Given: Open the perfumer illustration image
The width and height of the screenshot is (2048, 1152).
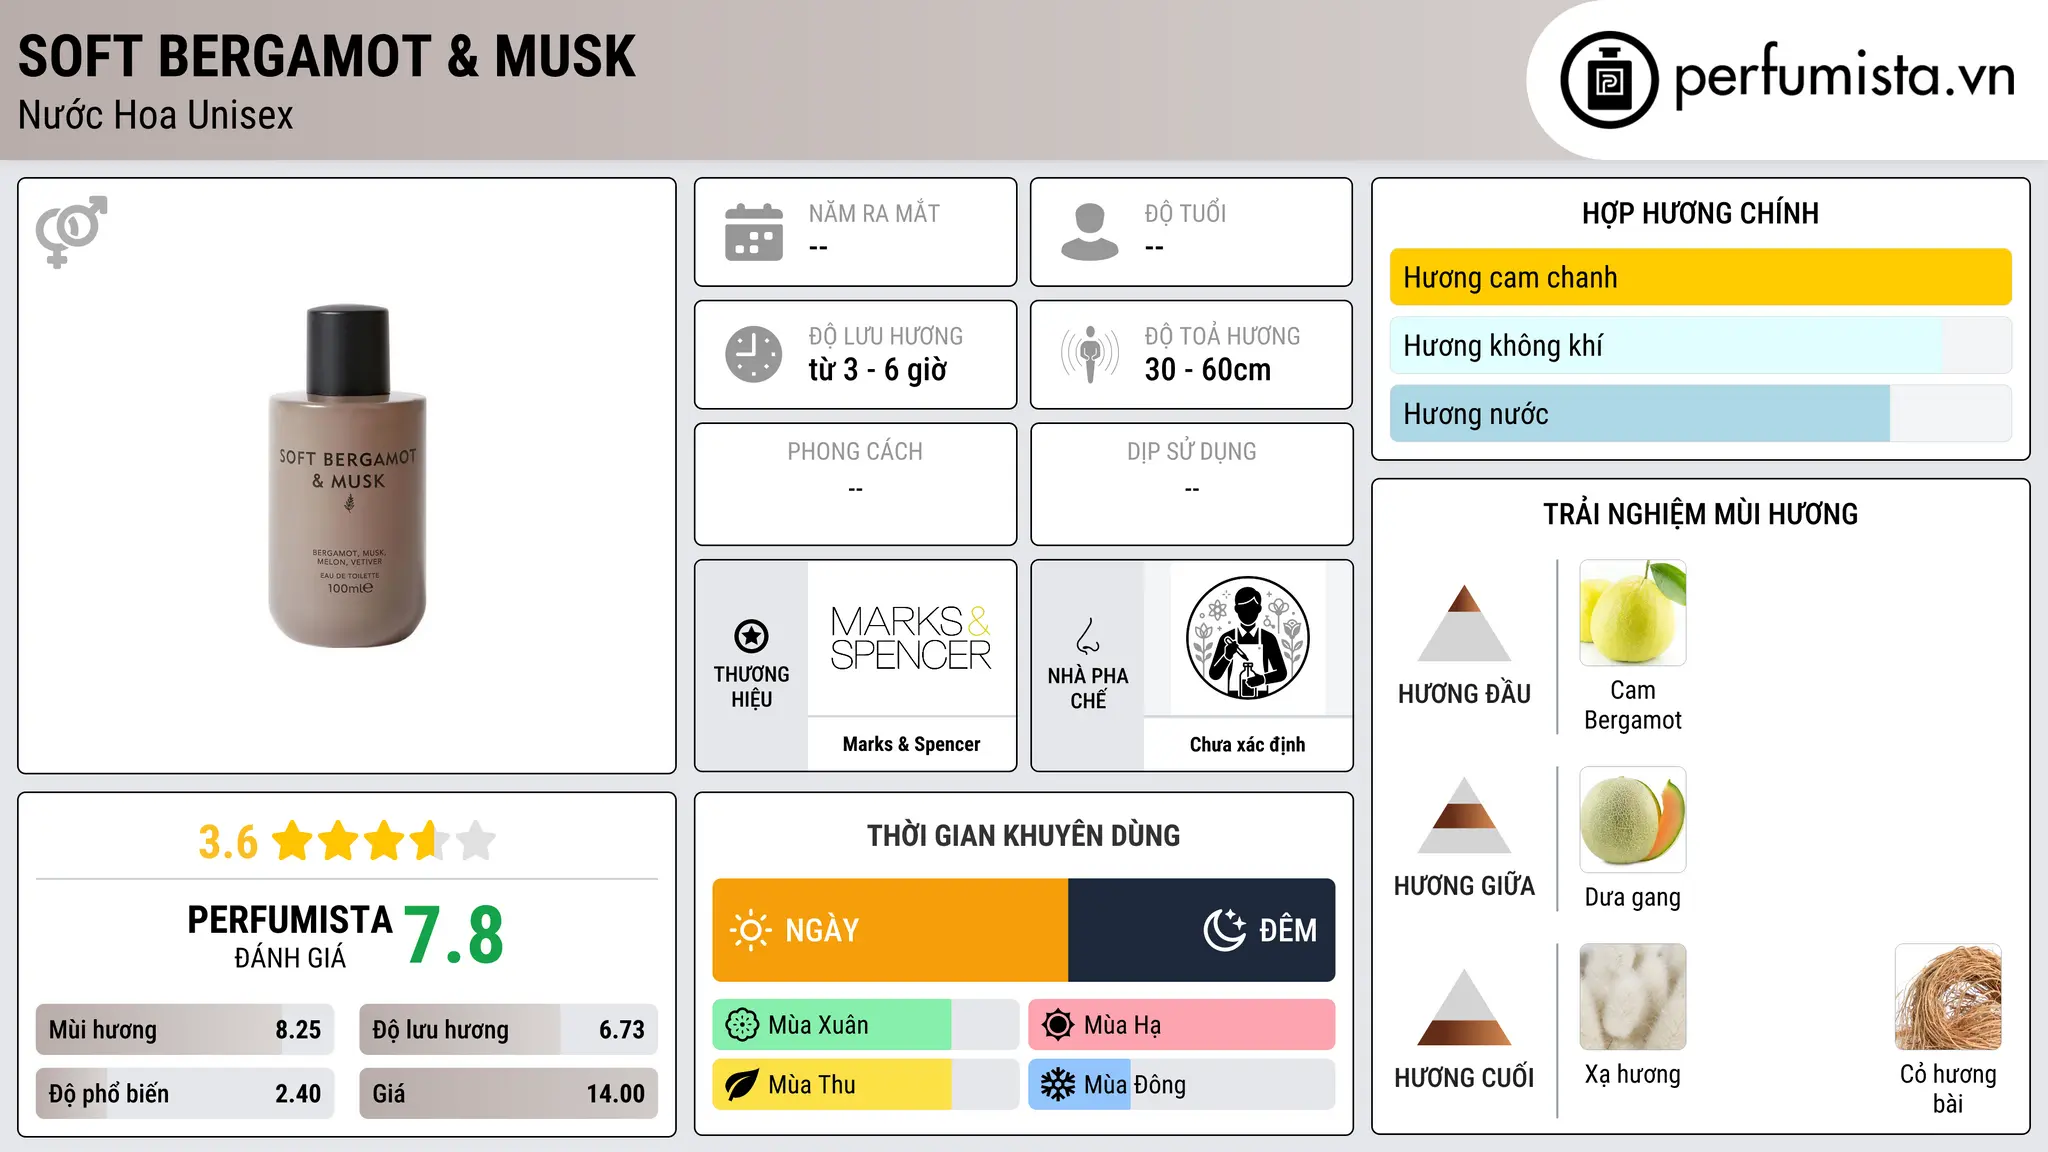Looking at the screenshot, I should click(1247, 638).
